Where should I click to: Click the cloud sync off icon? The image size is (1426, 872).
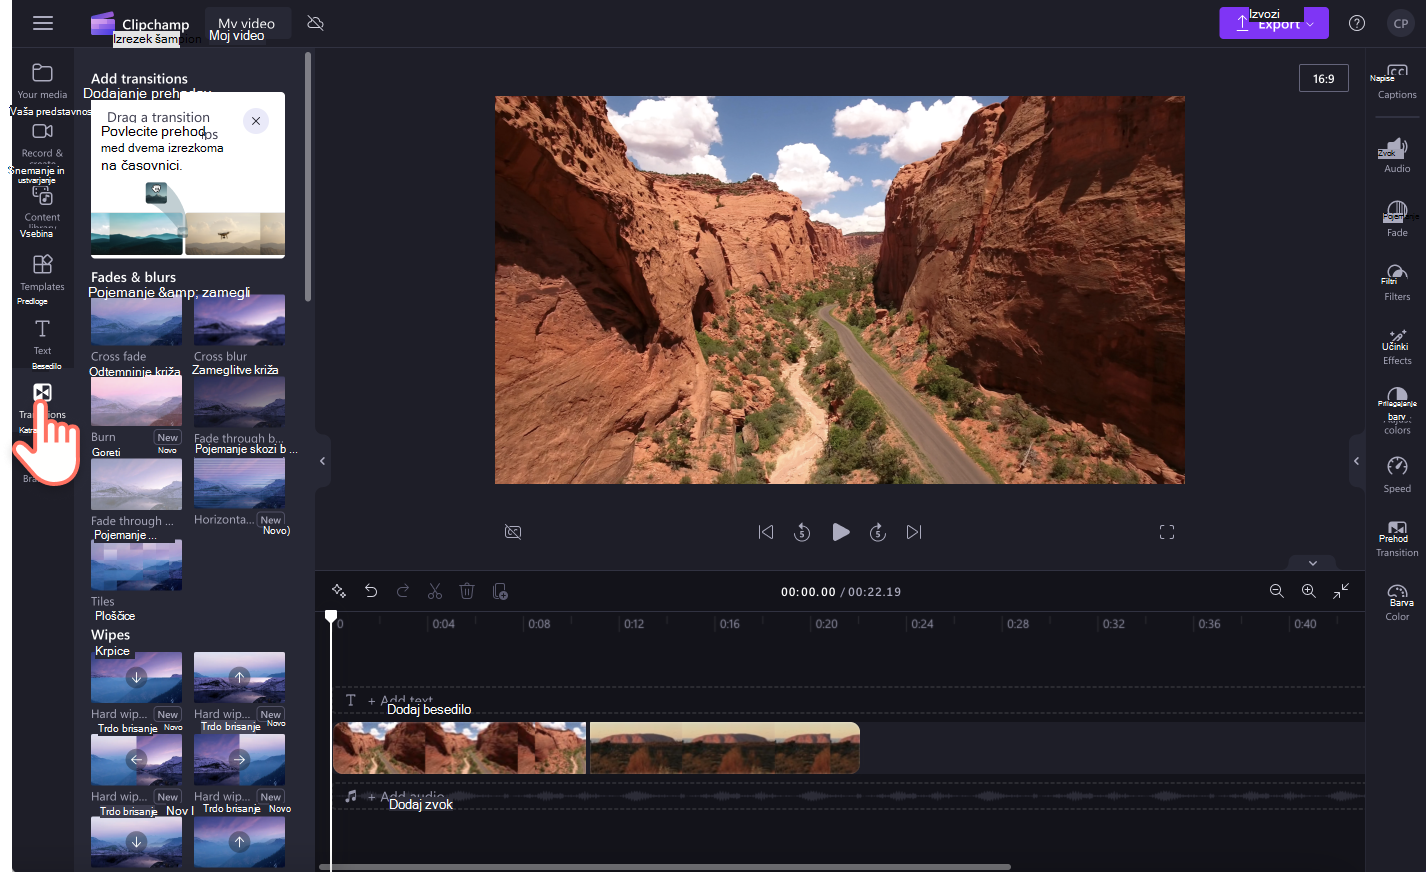click(315, 23)
